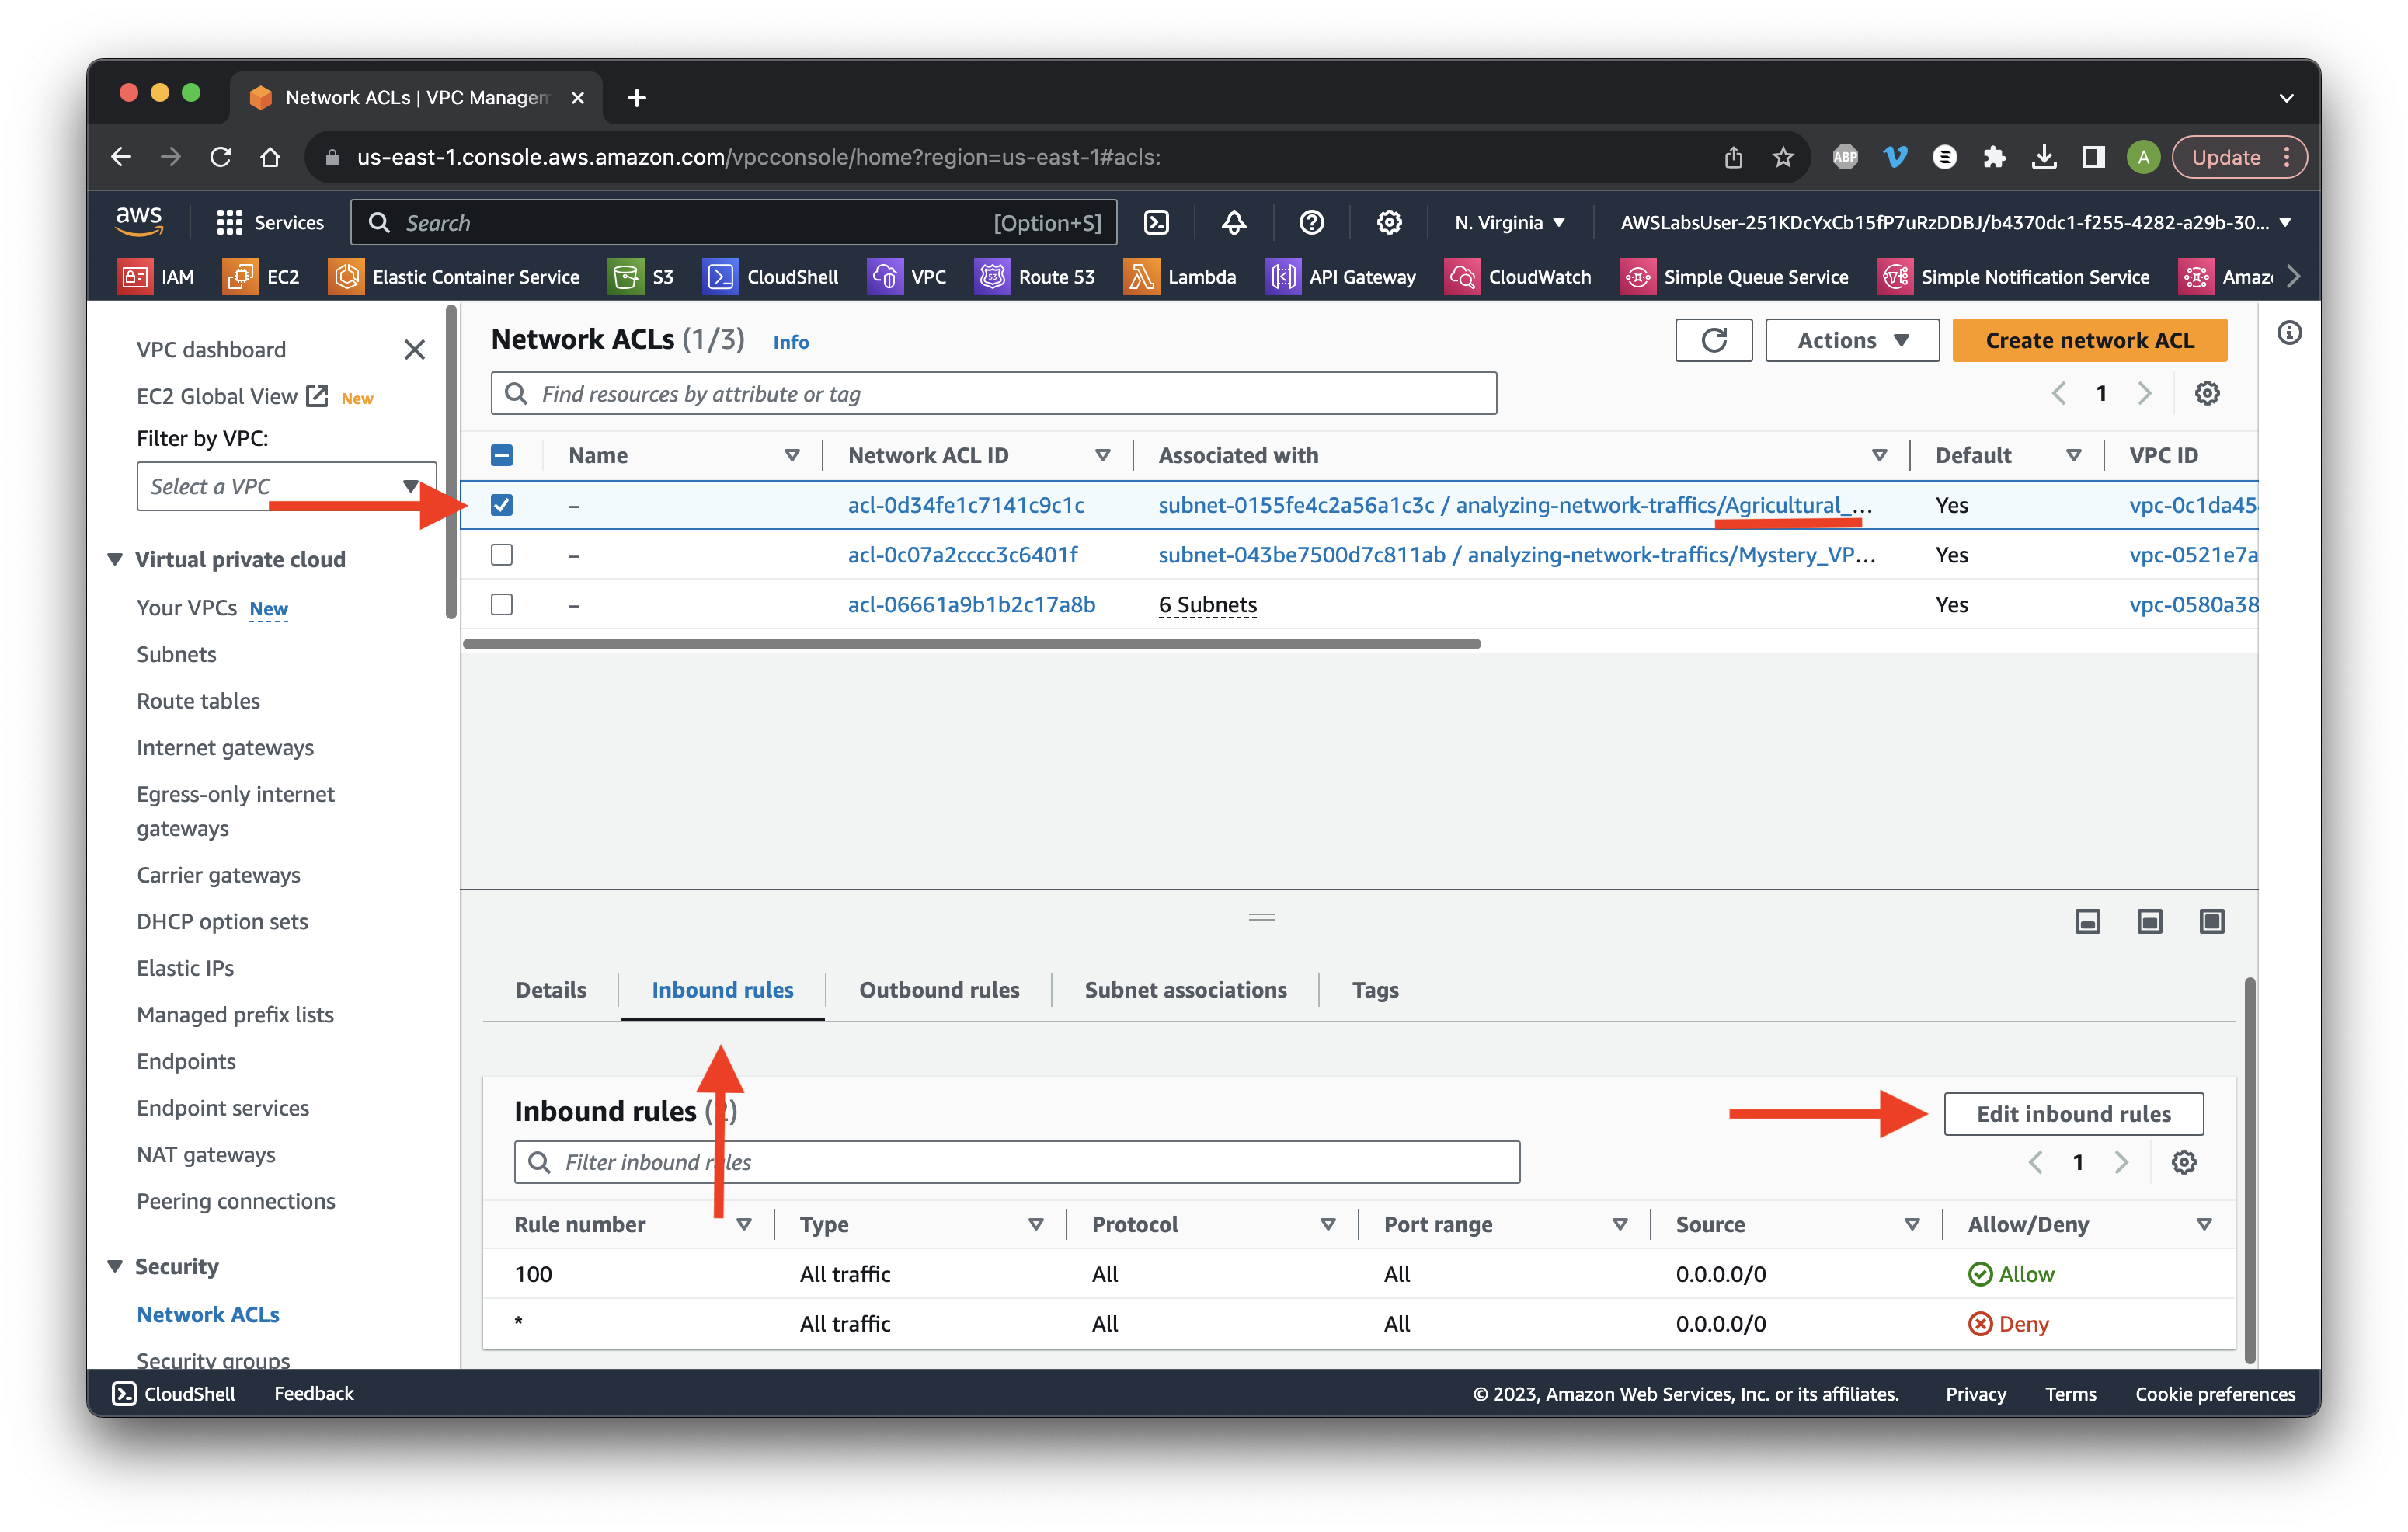Image resolution: width=2408 pixels, height=1532 pixels.
Task: Open the acl-0c07a2cccc3c6401f link
Action: (962, 555)
